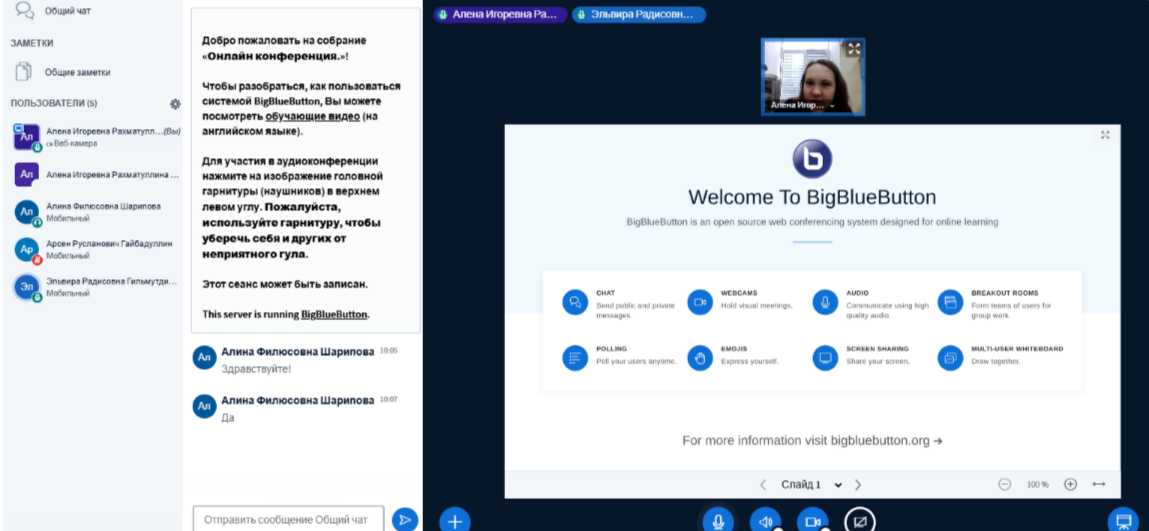The height and width of the screenshot is (531, 1149).
Task: Click the fit to width button
Action: tap(1099, 484)
